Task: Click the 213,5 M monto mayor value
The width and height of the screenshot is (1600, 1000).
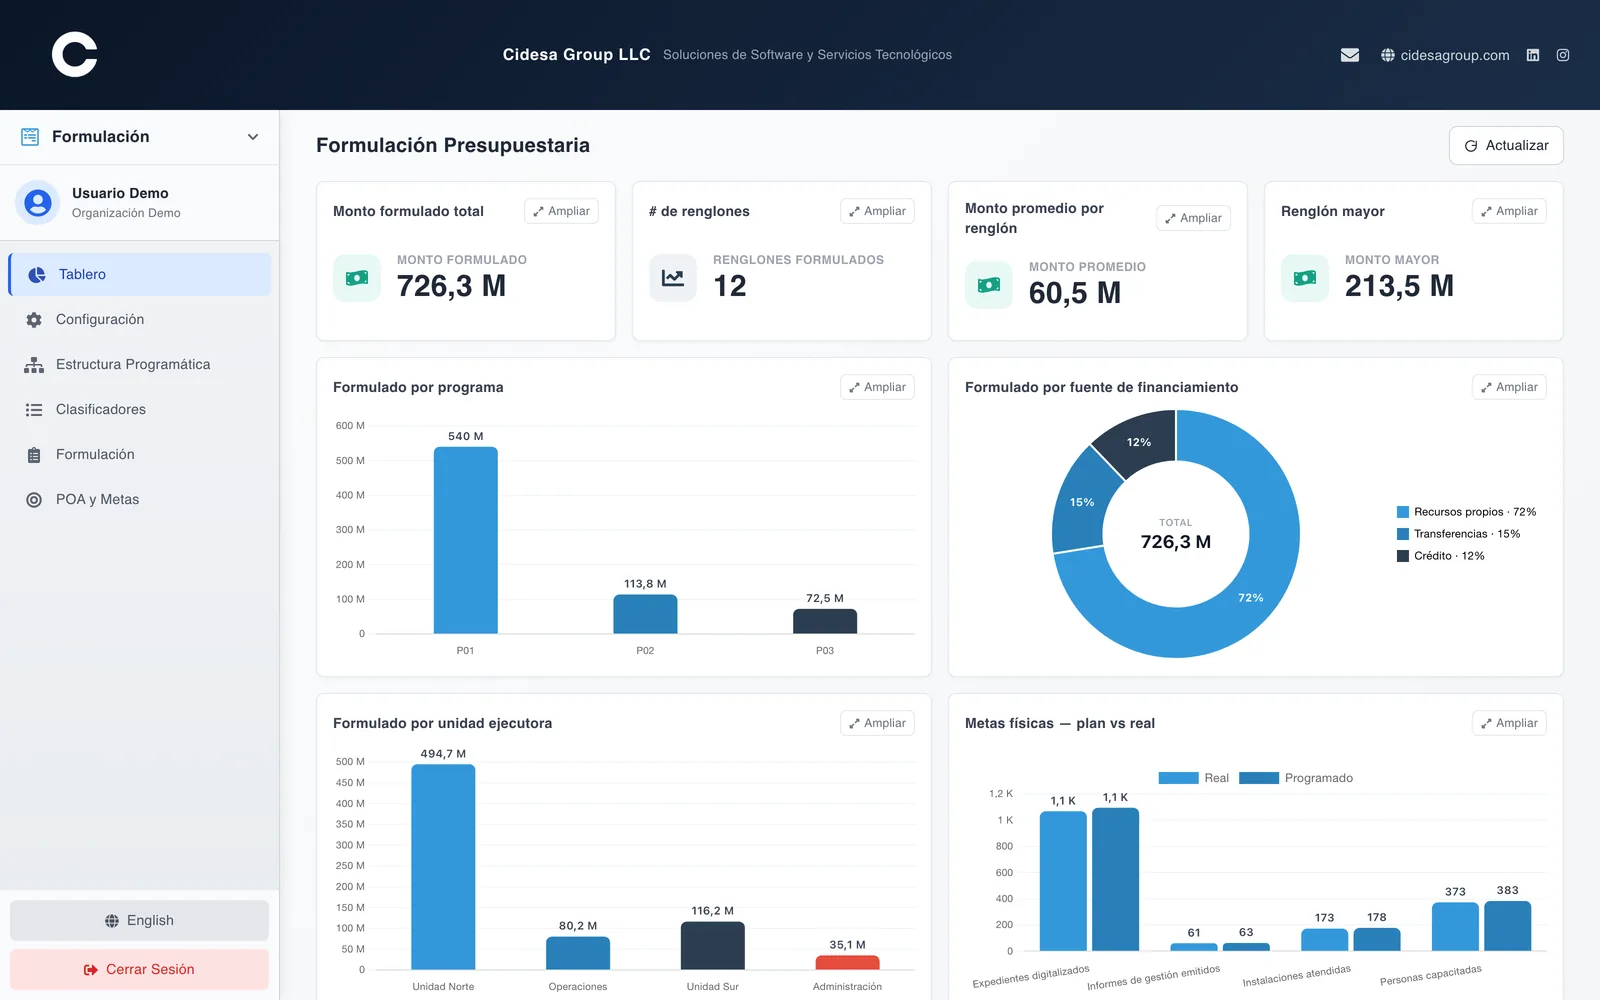Action: tap(1399, 286)
